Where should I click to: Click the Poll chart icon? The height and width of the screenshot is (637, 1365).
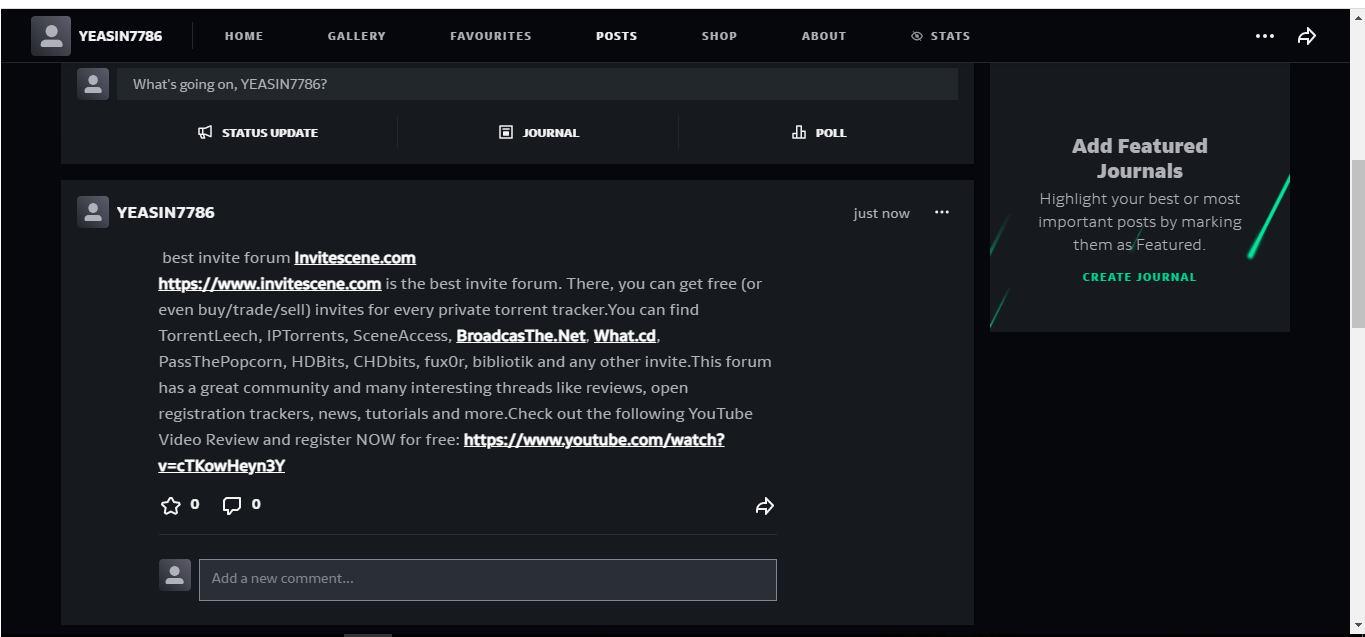point(799,132)
